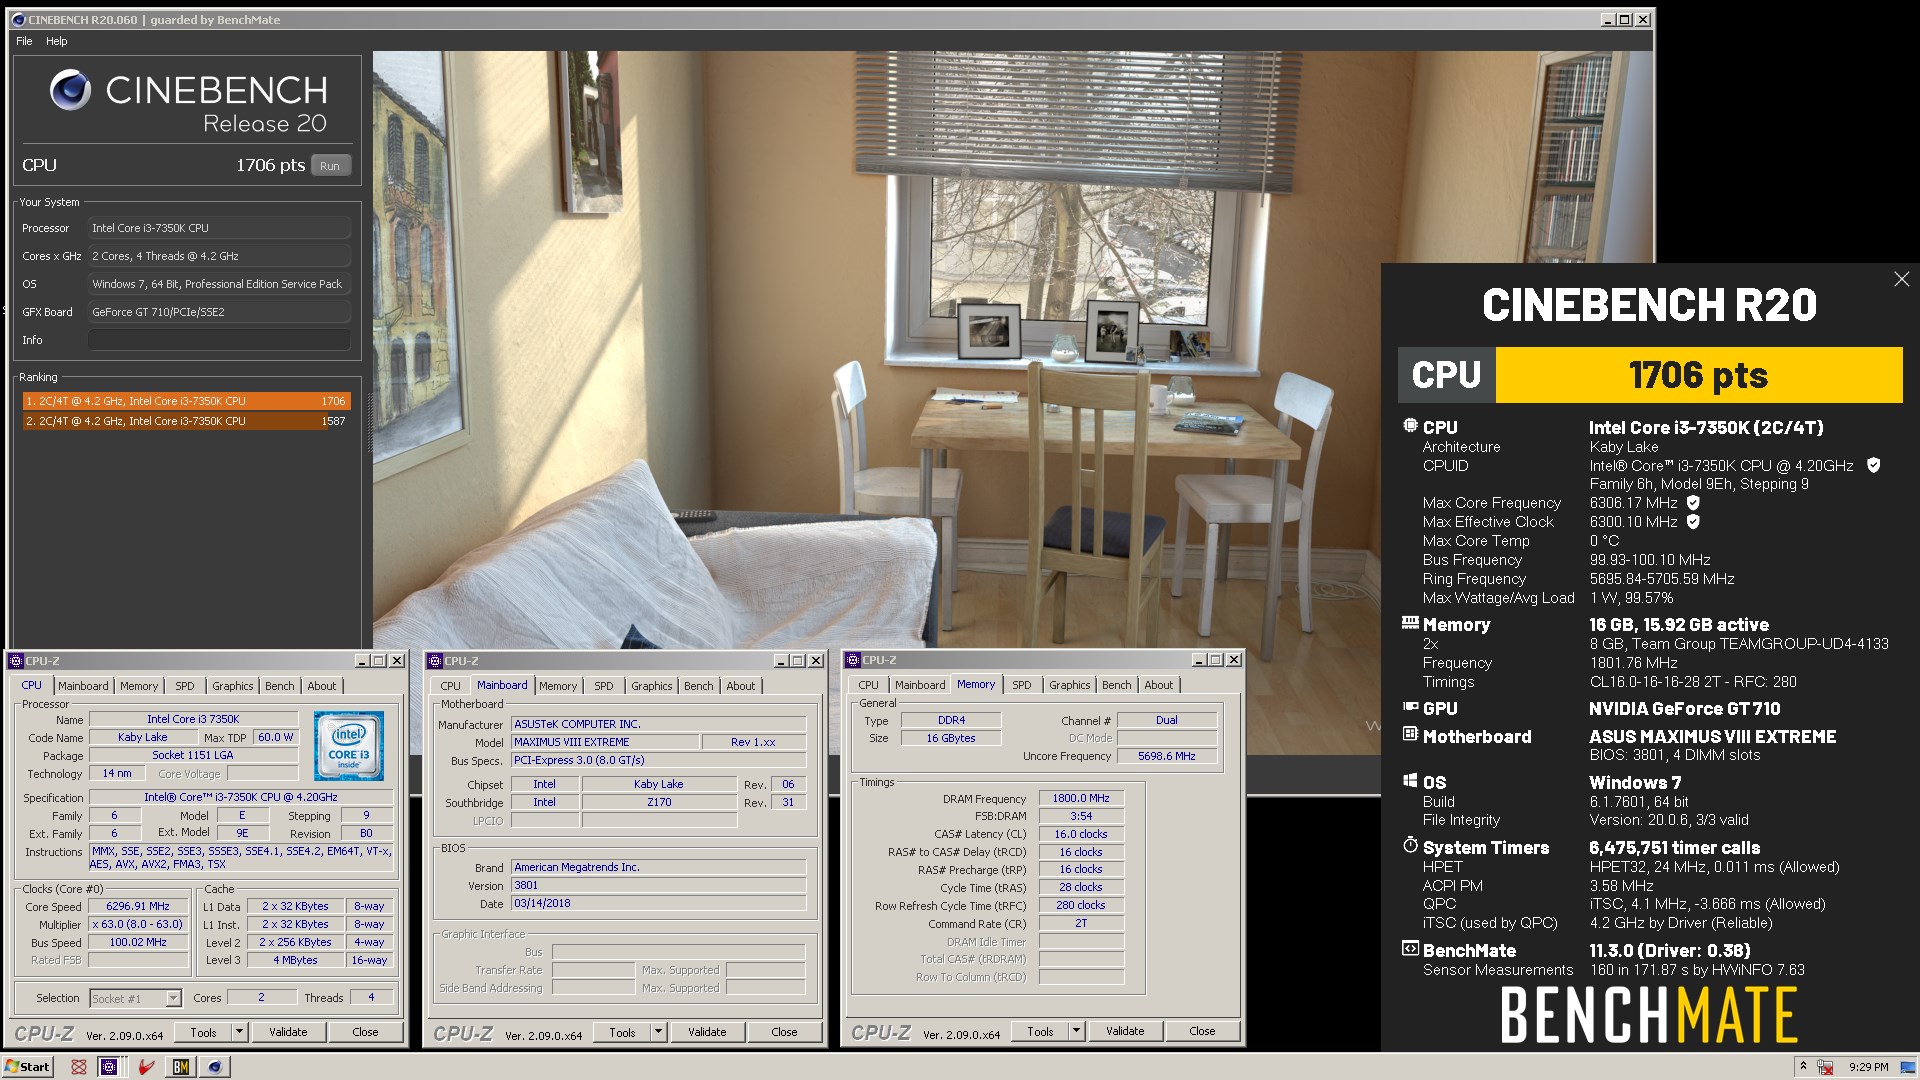1920x1080 pixels.
Task: Open the Help menu in Cinebench
Action: (57, 41)
